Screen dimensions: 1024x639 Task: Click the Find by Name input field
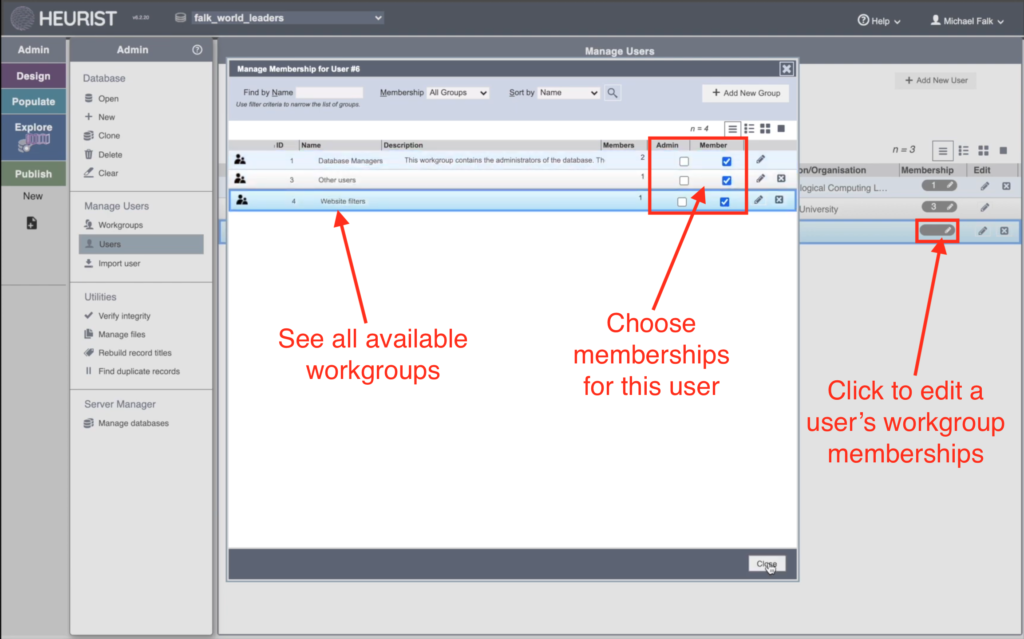[329, 93]
